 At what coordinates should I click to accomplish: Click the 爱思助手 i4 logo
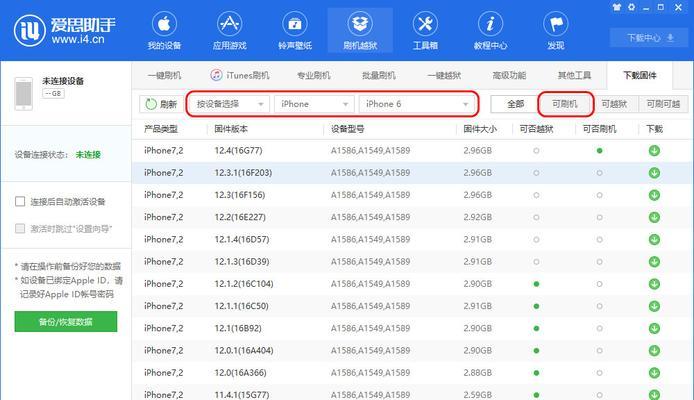coord(65,30)
